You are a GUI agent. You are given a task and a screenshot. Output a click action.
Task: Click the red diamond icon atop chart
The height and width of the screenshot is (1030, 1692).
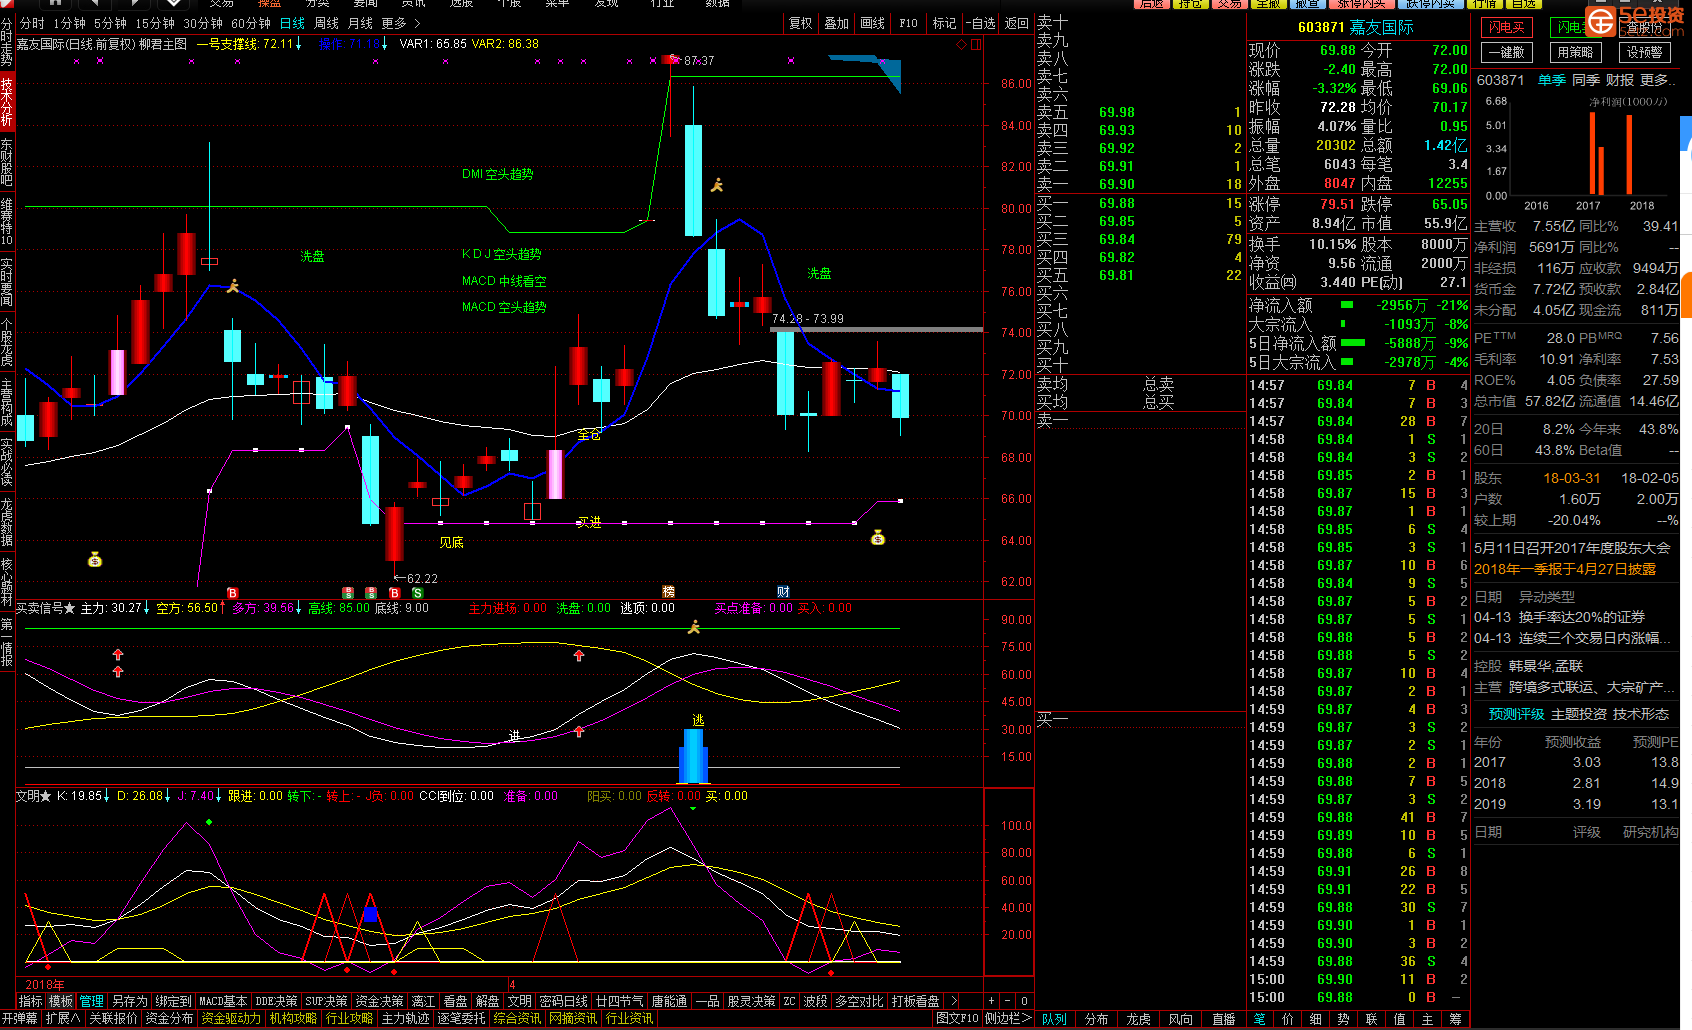(x=962, y=44)
